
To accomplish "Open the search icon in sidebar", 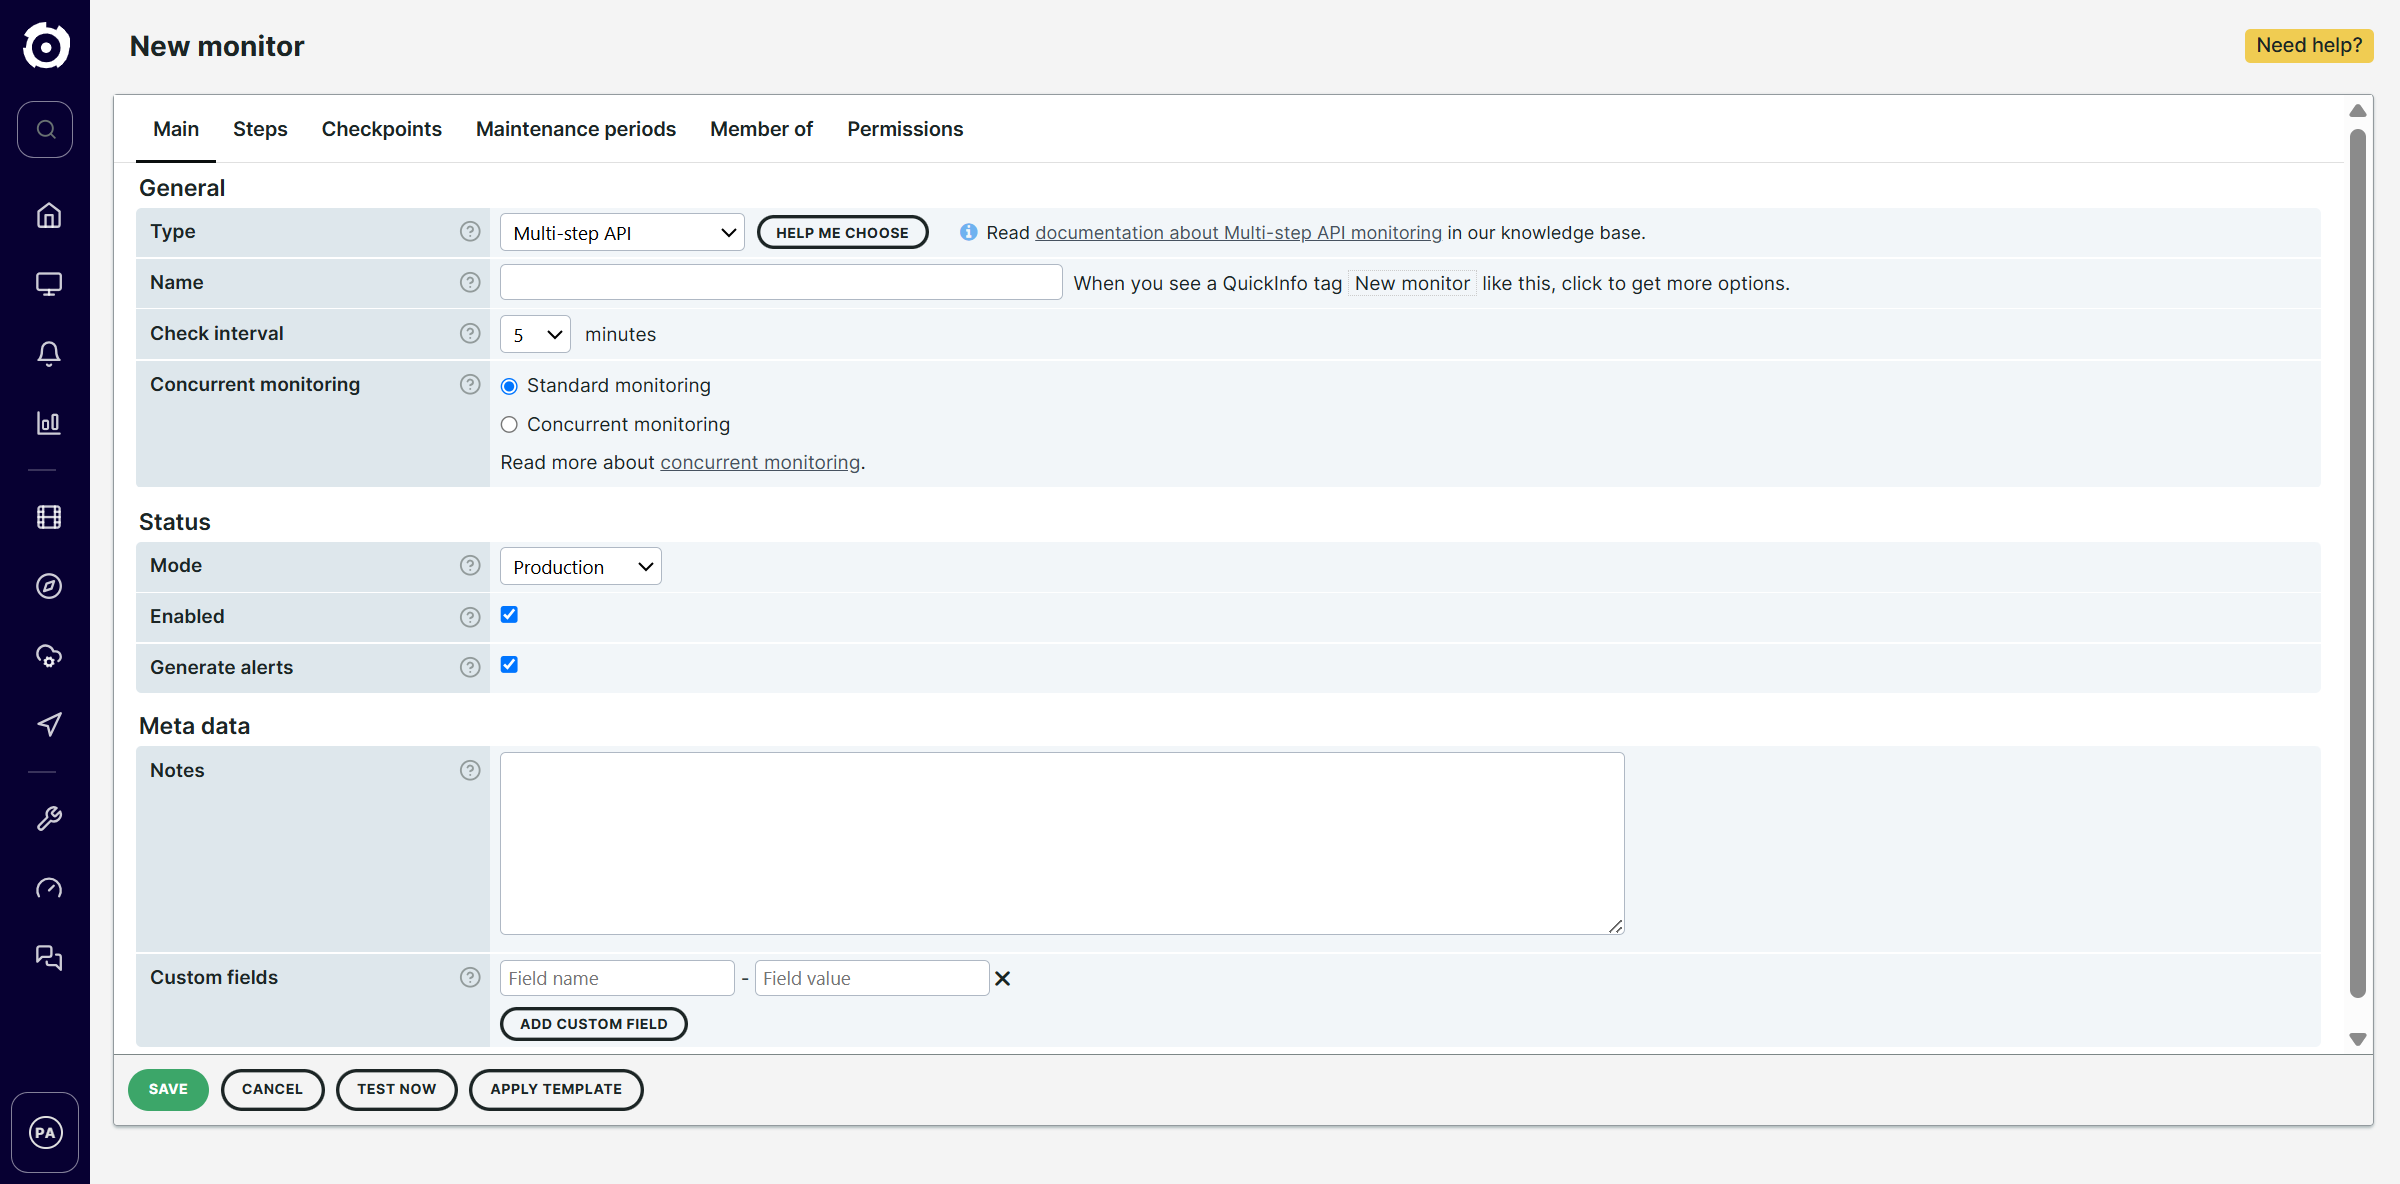I will (45, 129).
